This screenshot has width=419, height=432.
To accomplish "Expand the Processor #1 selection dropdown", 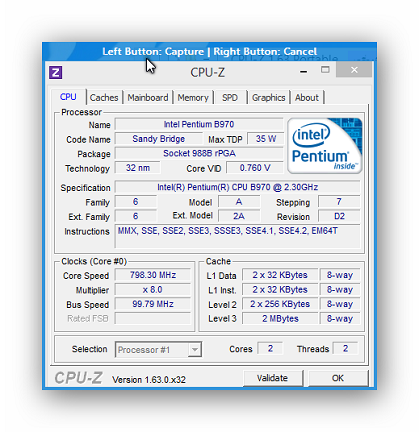I will pyautogui.click(x=194, y=350).
